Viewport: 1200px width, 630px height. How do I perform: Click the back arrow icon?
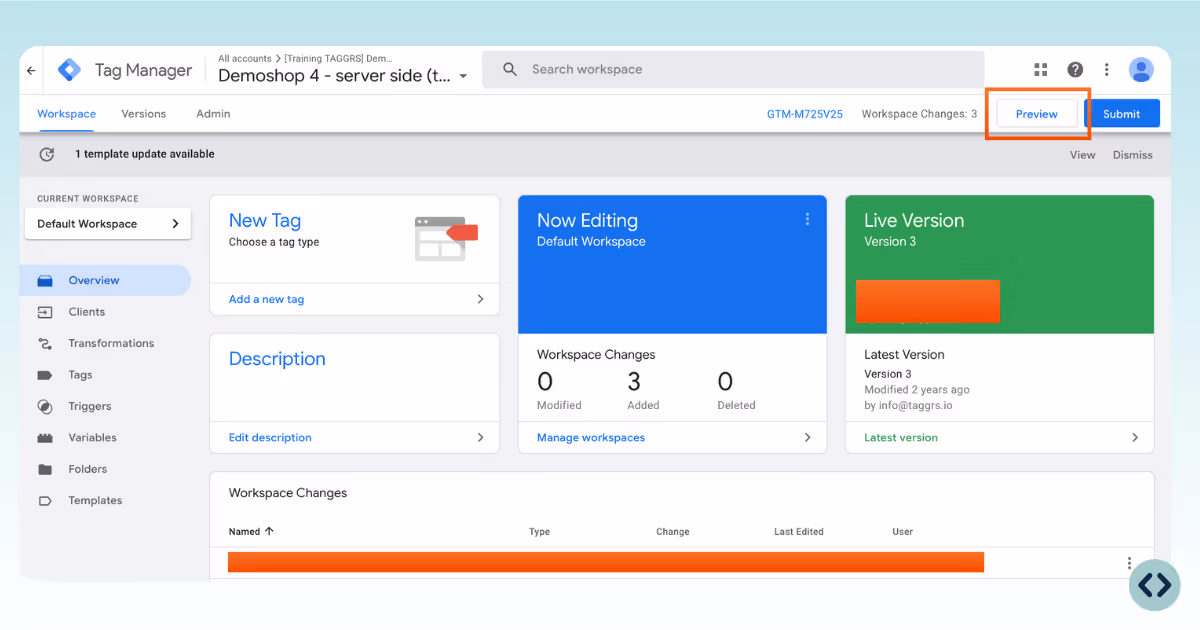tap(31, 71)
